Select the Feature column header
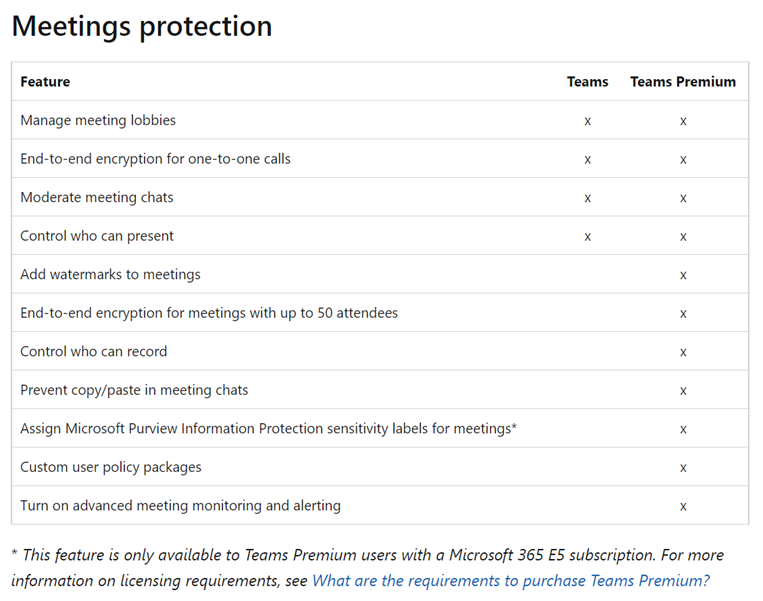The width and height of the screenshot is (763, 601). pos(45,82)
